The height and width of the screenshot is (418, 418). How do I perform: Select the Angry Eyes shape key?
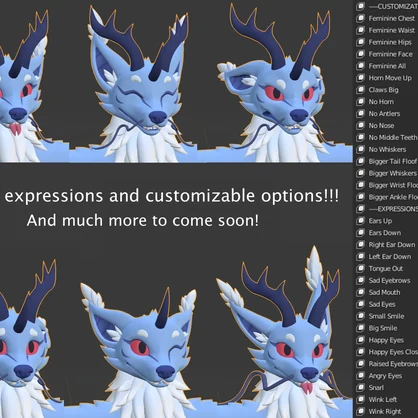tap(386, 376)
